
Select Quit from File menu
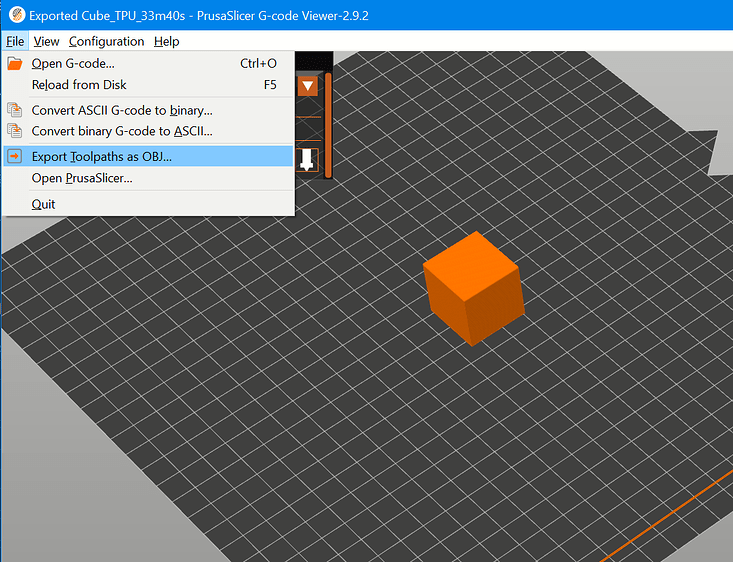(148, 204)
